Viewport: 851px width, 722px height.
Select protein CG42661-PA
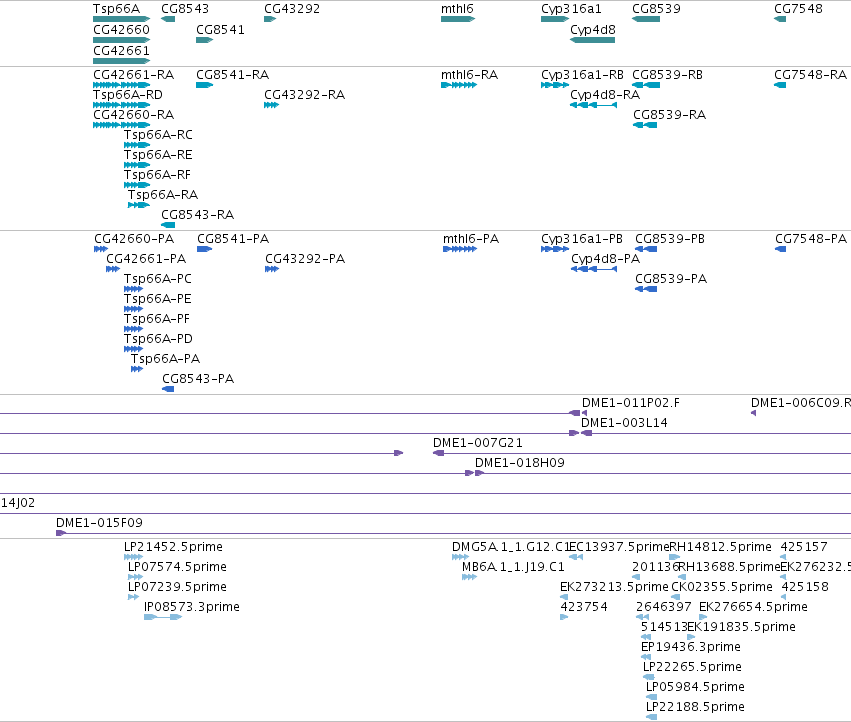click(113, 269)
